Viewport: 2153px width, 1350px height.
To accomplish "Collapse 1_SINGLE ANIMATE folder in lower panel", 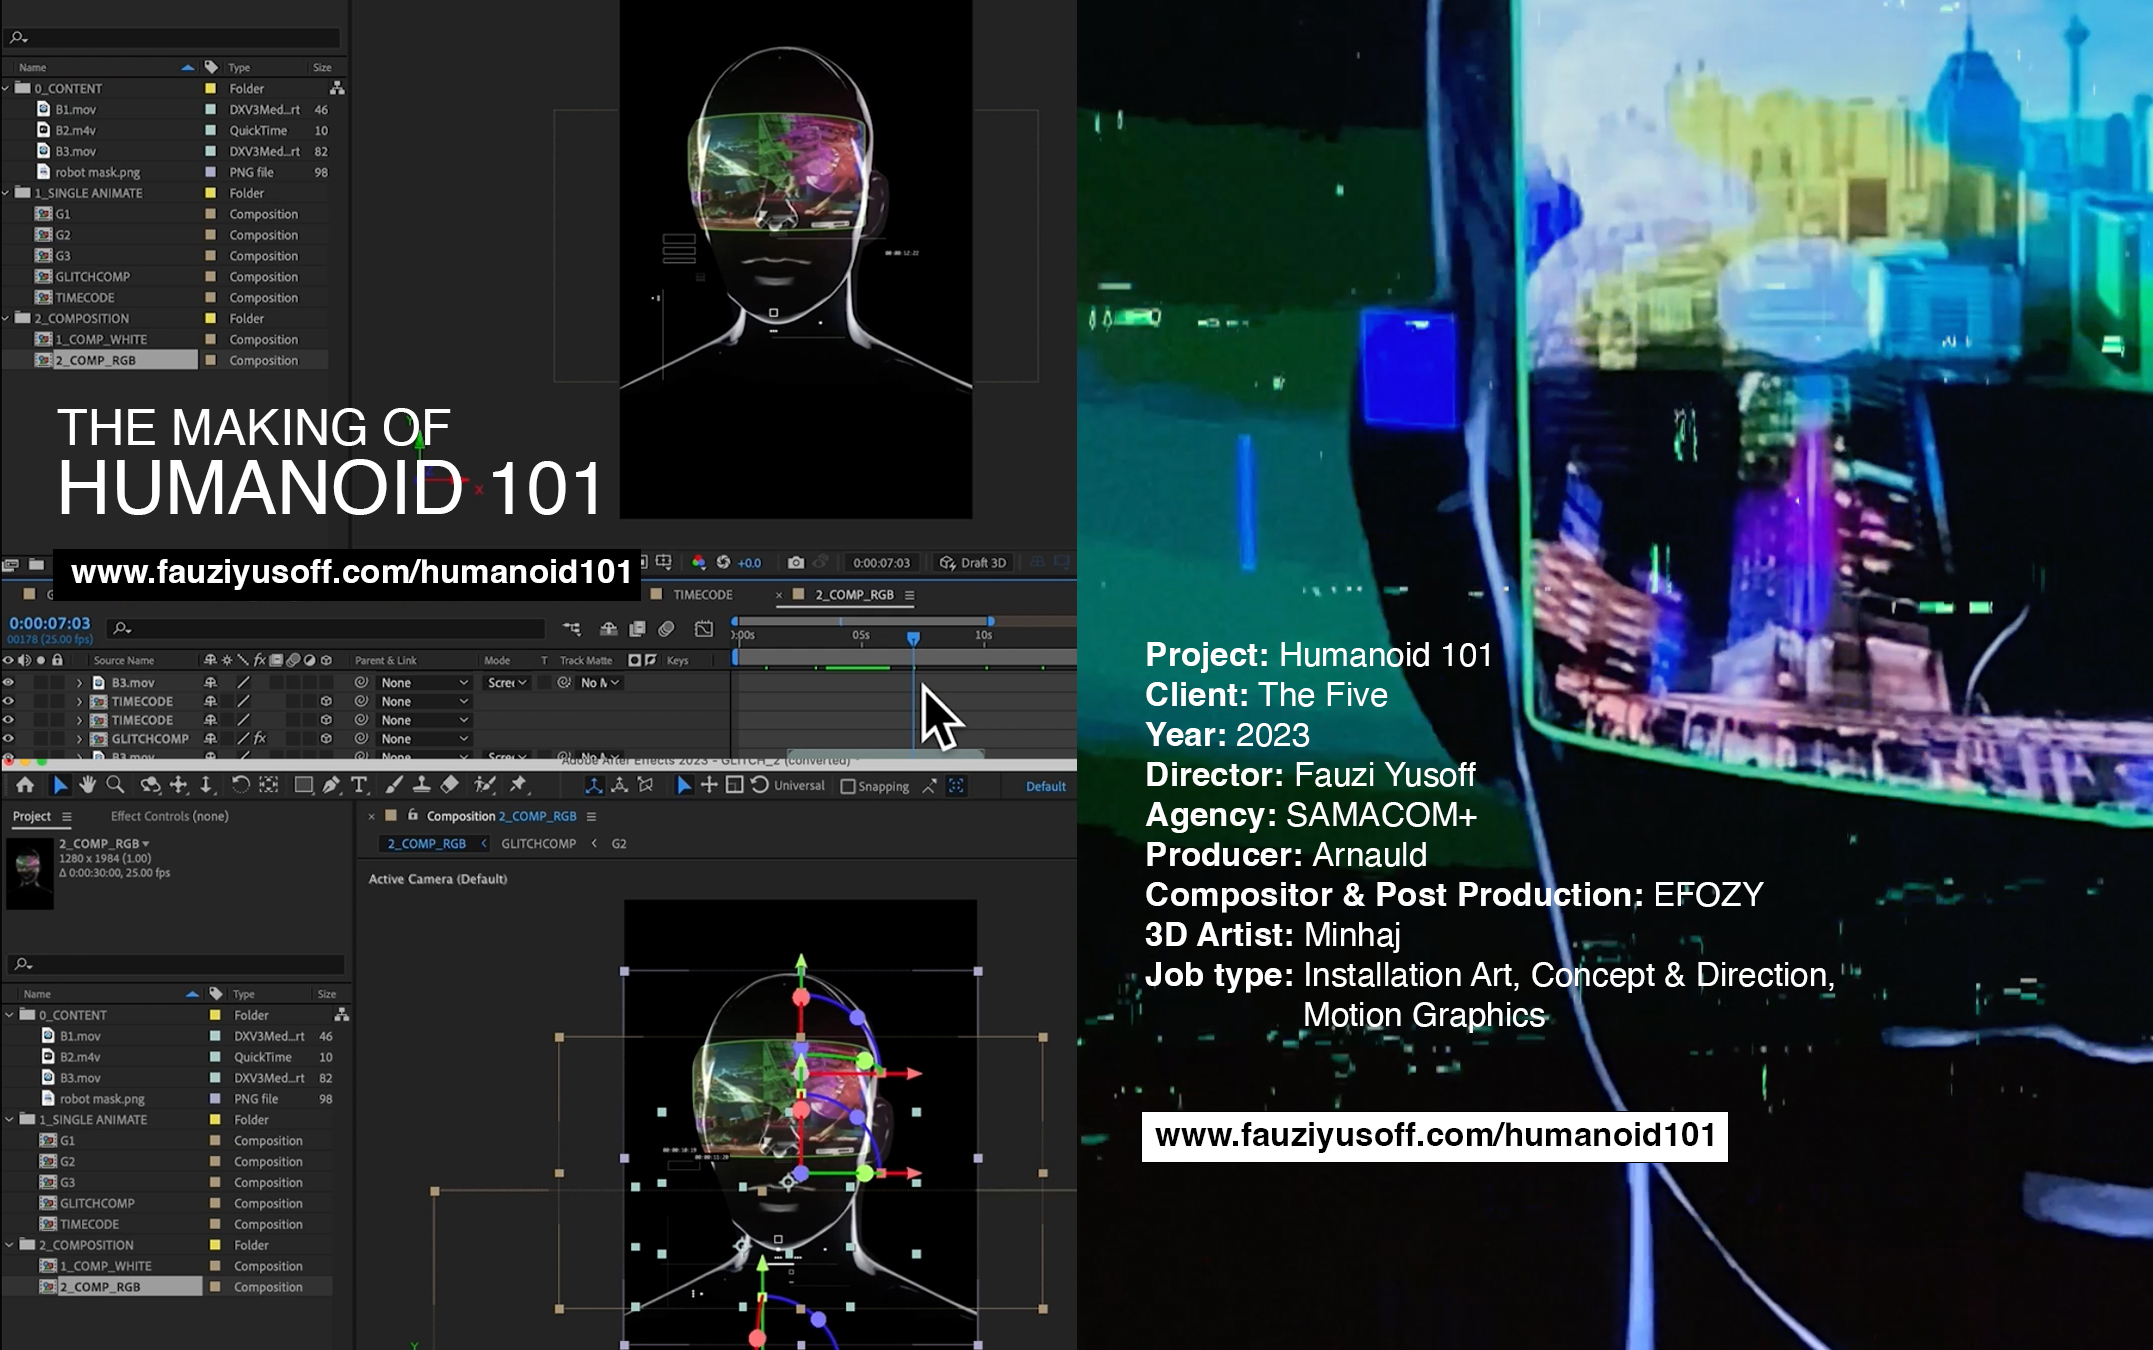I will click(x=10, y=1119).
